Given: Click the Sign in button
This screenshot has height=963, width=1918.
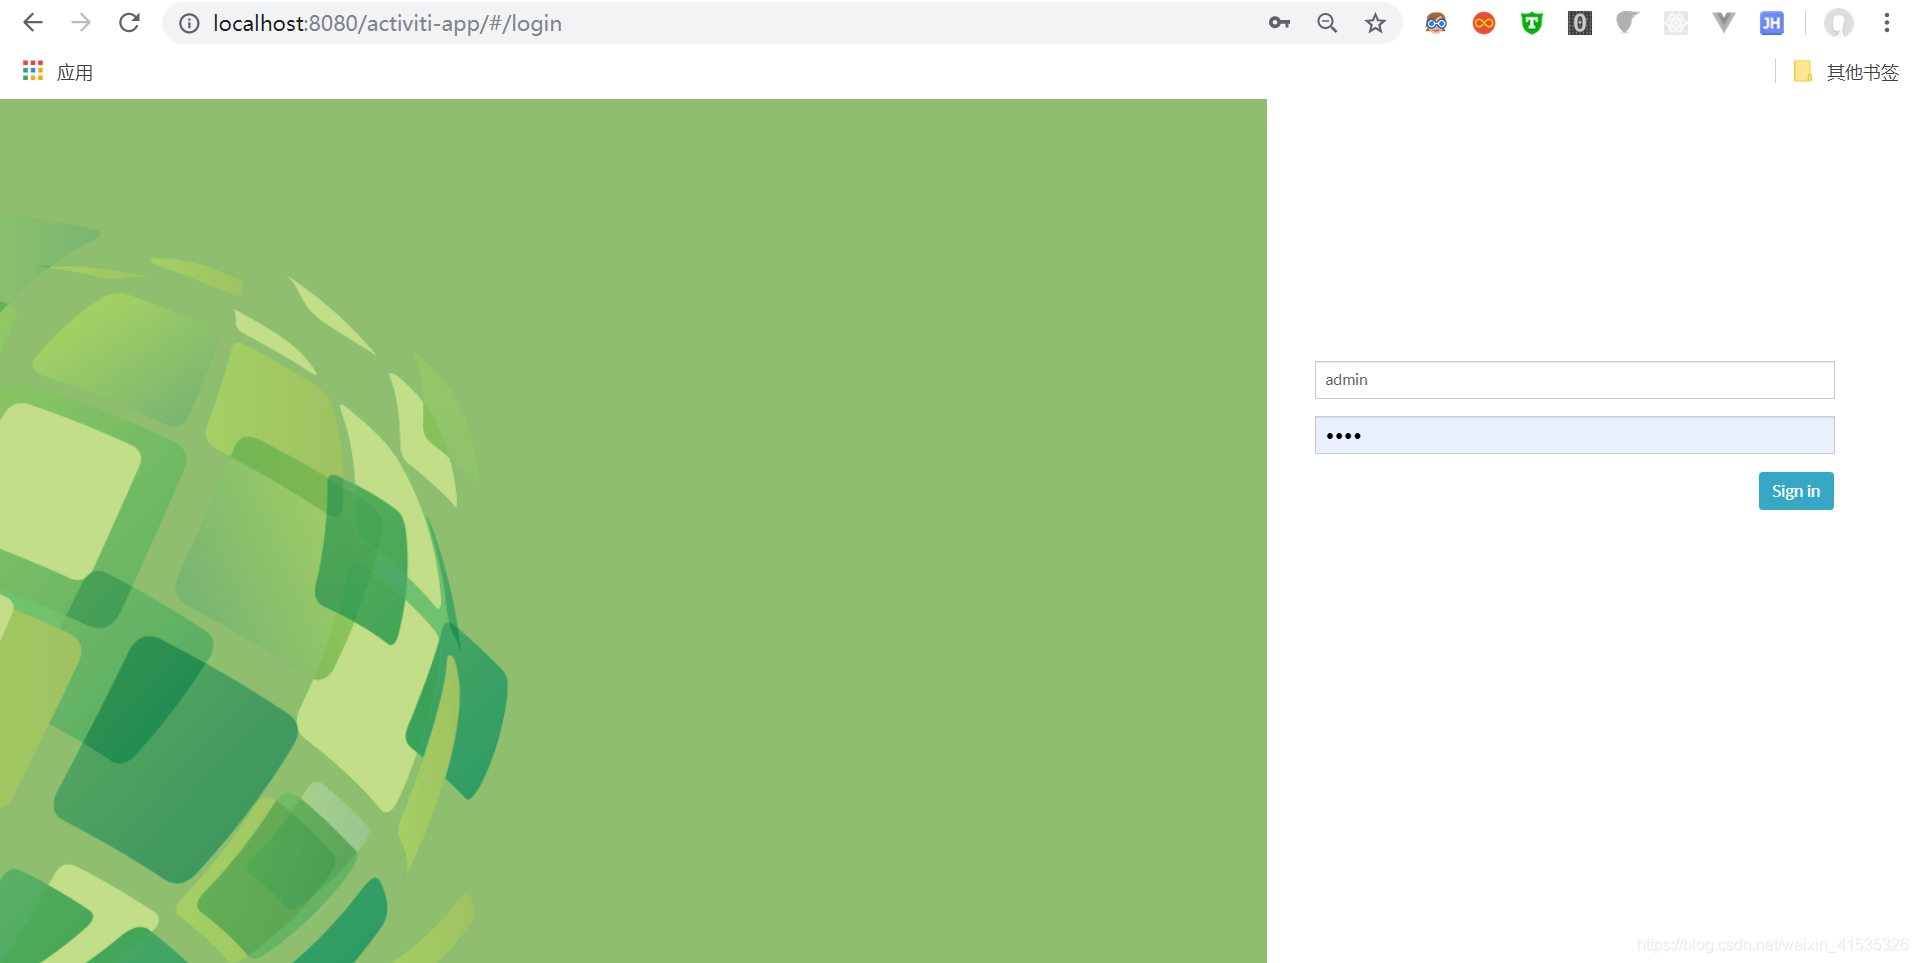Looking at the screenshot, I should (x=1796, y=491).
